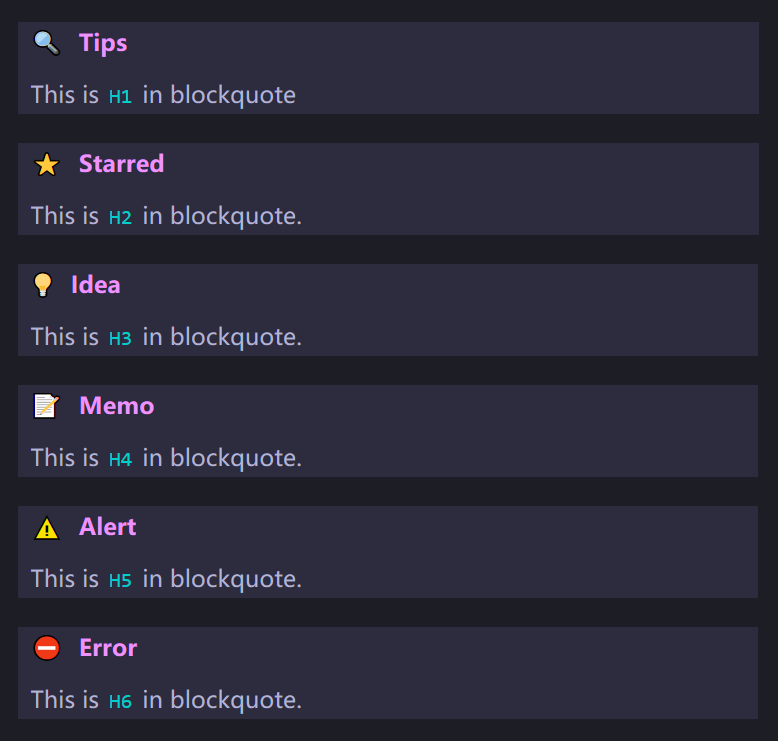Select the Tips heading
Viewport: 778px width, 741px height.
pos(103,44)
